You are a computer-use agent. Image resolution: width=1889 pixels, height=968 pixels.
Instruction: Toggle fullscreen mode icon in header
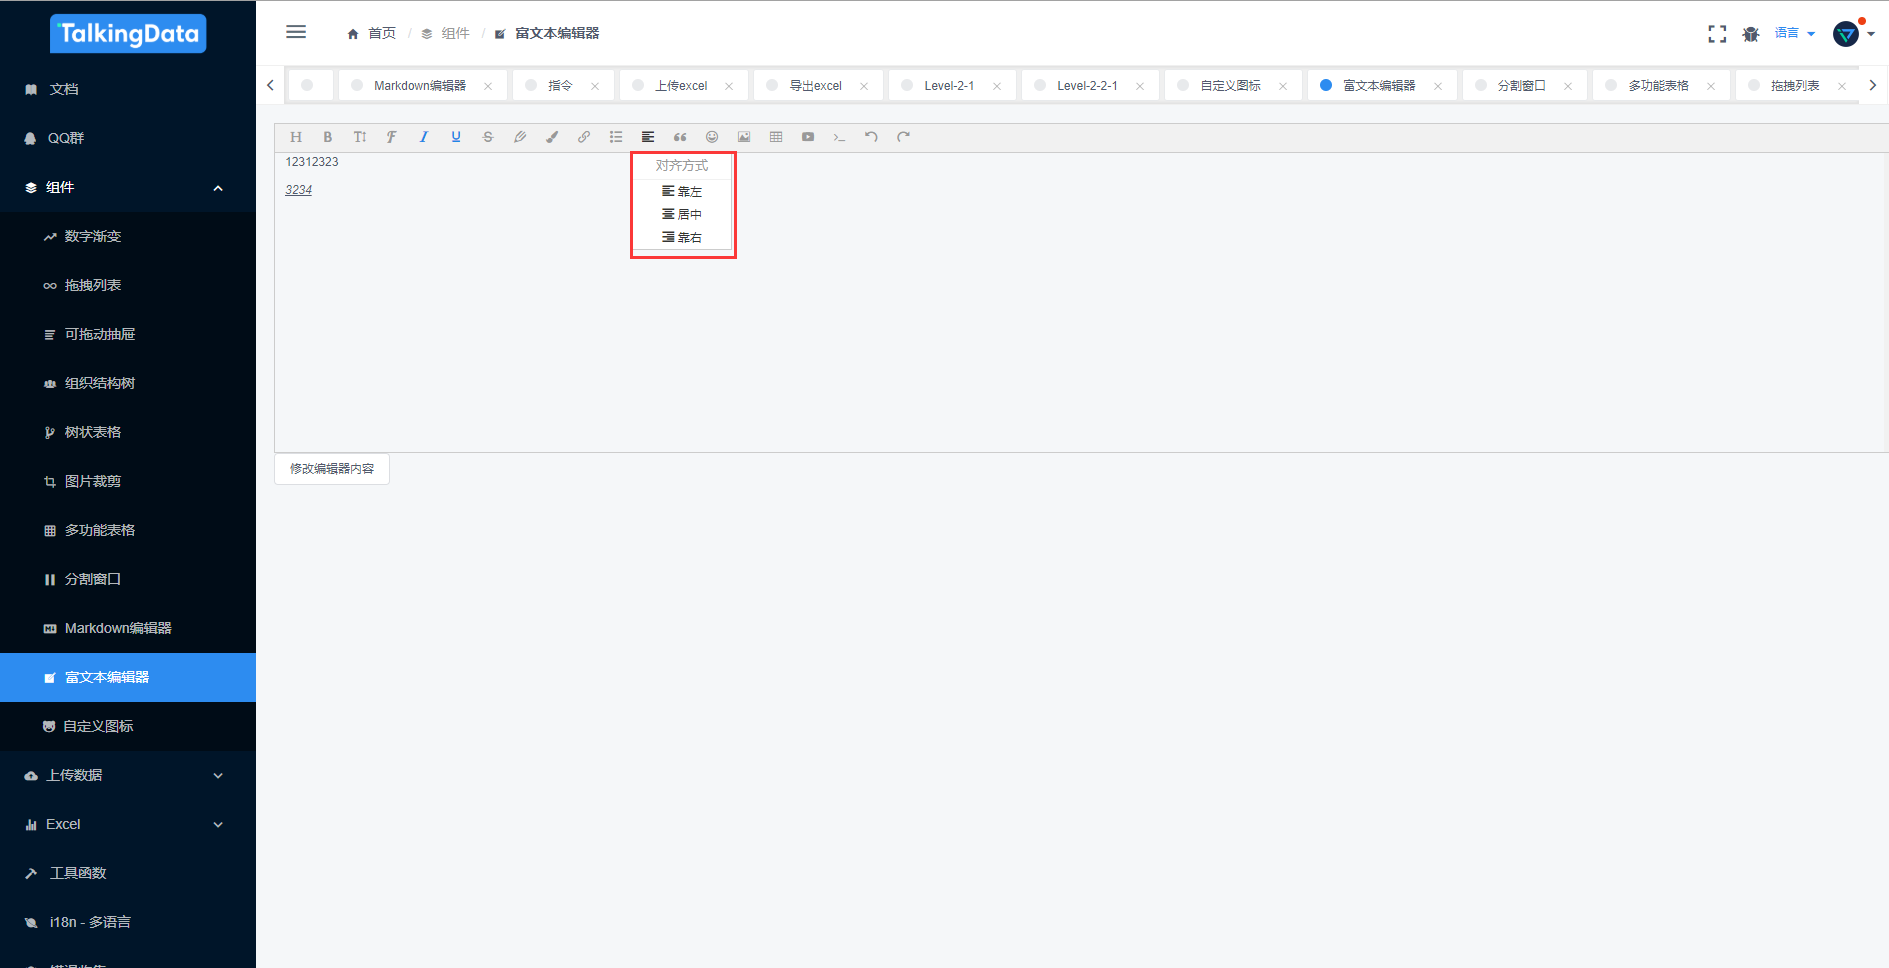[x=1717, y=34]
